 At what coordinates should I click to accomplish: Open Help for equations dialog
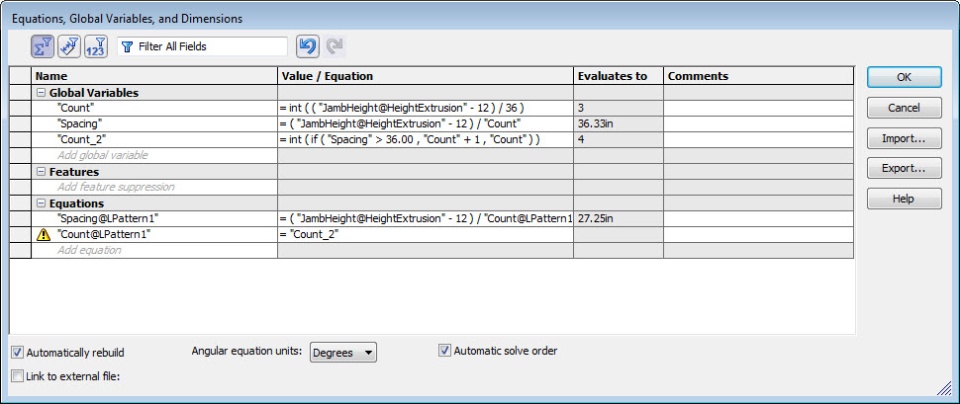point(904,199)
